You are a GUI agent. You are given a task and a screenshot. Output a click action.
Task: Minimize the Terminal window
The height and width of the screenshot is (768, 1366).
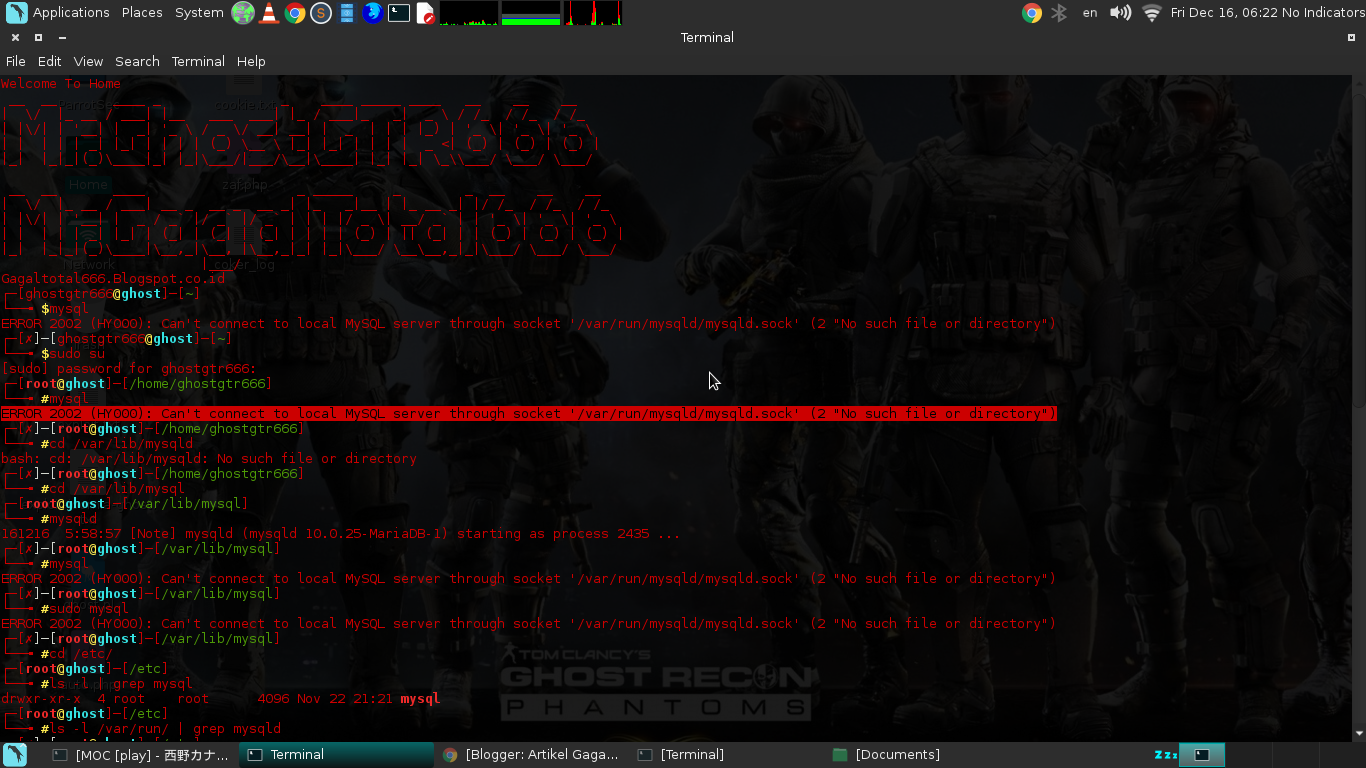click(x=60, y=38)
